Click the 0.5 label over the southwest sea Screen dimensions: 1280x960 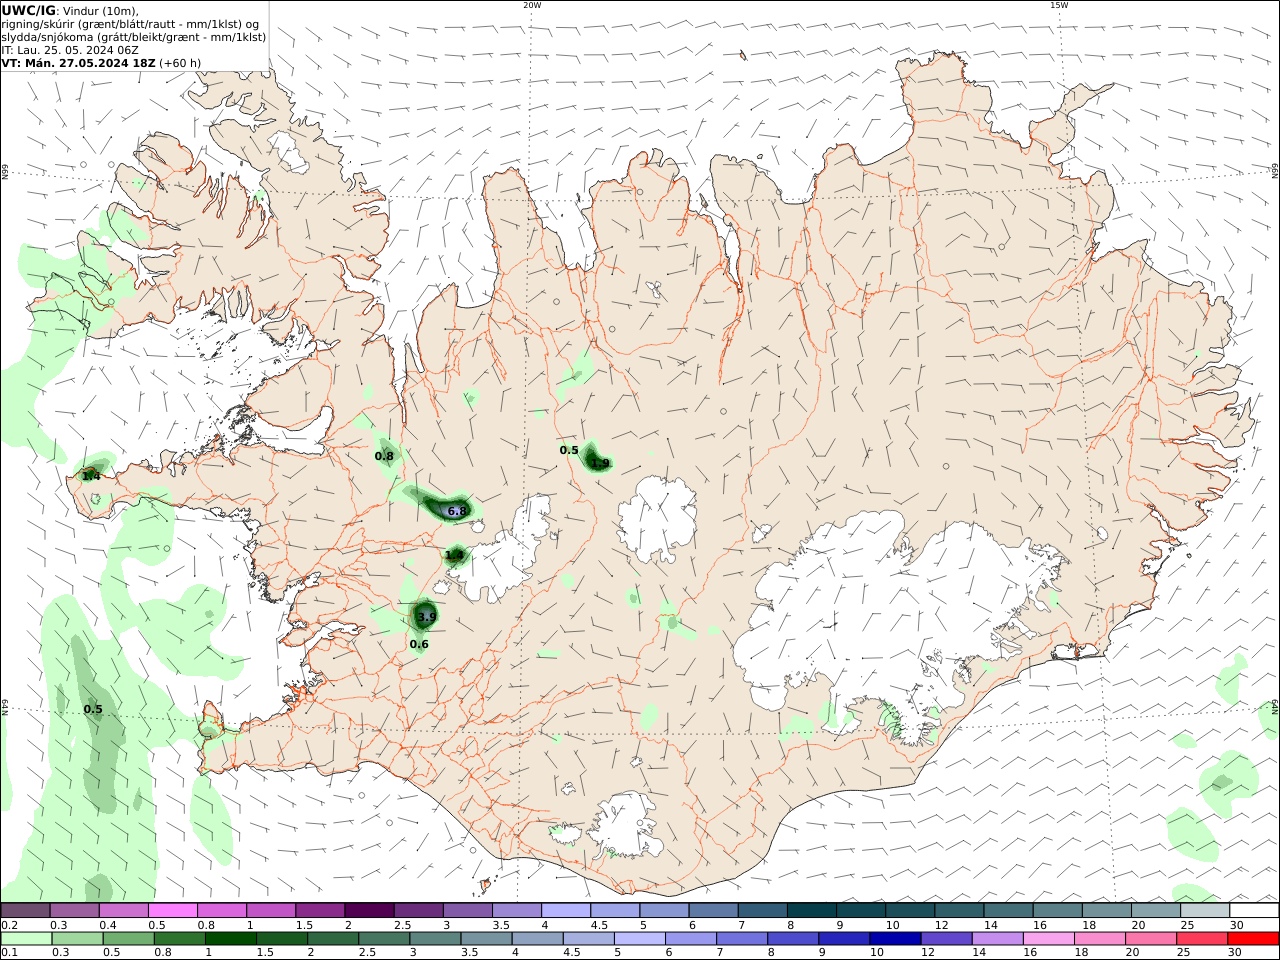[93, 709]
